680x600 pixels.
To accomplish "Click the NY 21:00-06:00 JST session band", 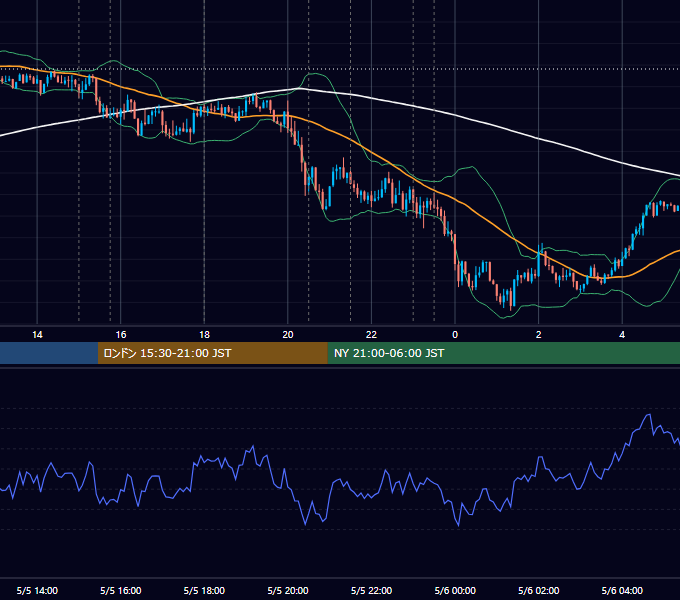I will (x=503, y=353).
